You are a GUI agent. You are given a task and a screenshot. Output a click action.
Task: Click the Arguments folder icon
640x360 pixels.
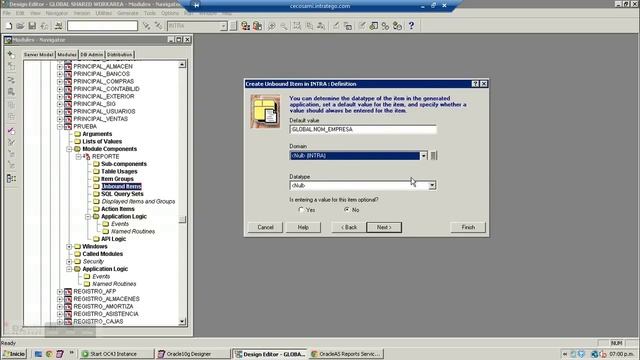pos(78,134)
